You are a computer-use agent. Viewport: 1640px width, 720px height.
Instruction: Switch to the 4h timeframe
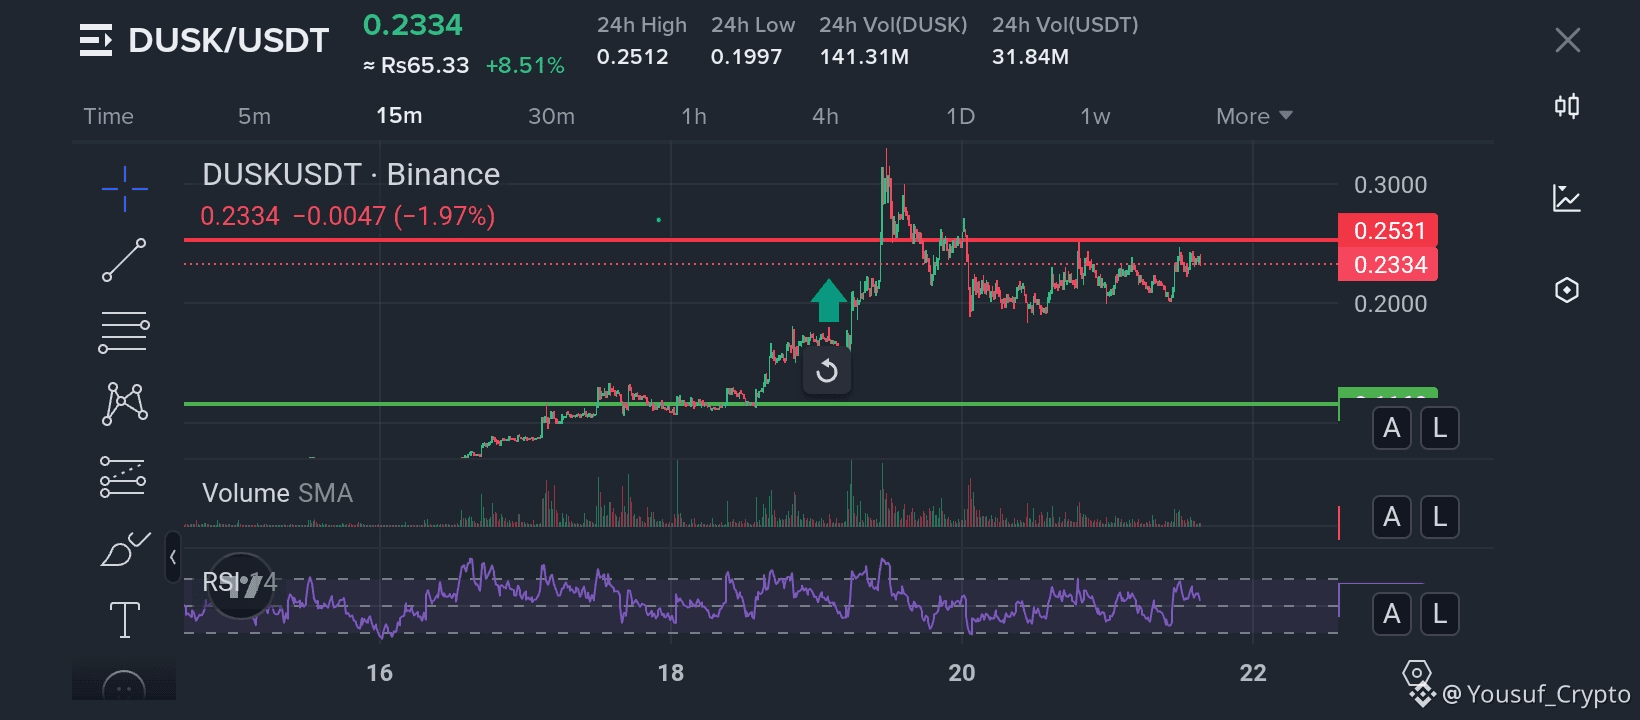point(825,116)
